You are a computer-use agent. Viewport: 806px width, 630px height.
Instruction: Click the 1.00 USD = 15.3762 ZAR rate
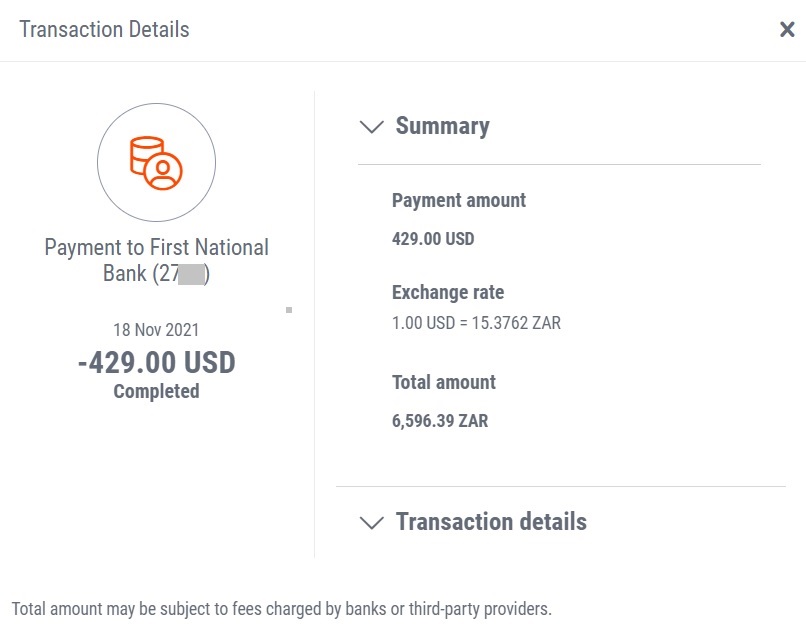click(x=476, y=323)
